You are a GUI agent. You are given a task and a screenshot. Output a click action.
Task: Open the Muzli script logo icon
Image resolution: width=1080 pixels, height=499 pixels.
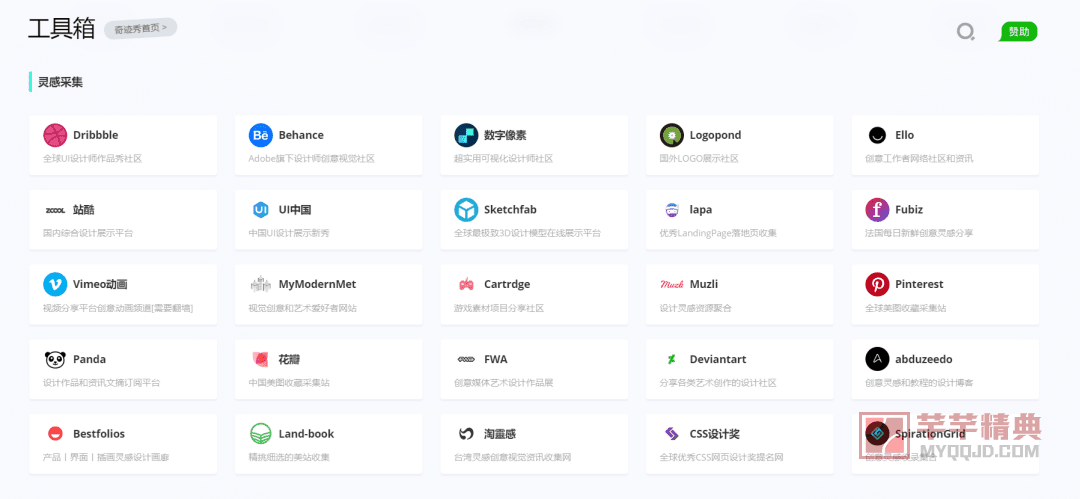(x=672, y=284)
